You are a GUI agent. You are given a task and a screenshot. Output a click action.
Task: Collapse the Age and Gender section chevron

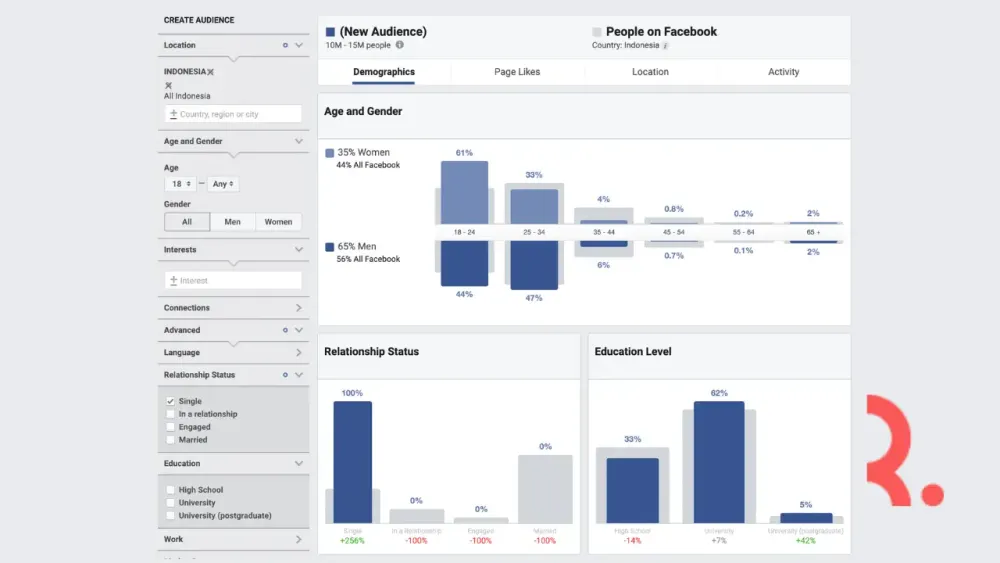pos(298,142)
